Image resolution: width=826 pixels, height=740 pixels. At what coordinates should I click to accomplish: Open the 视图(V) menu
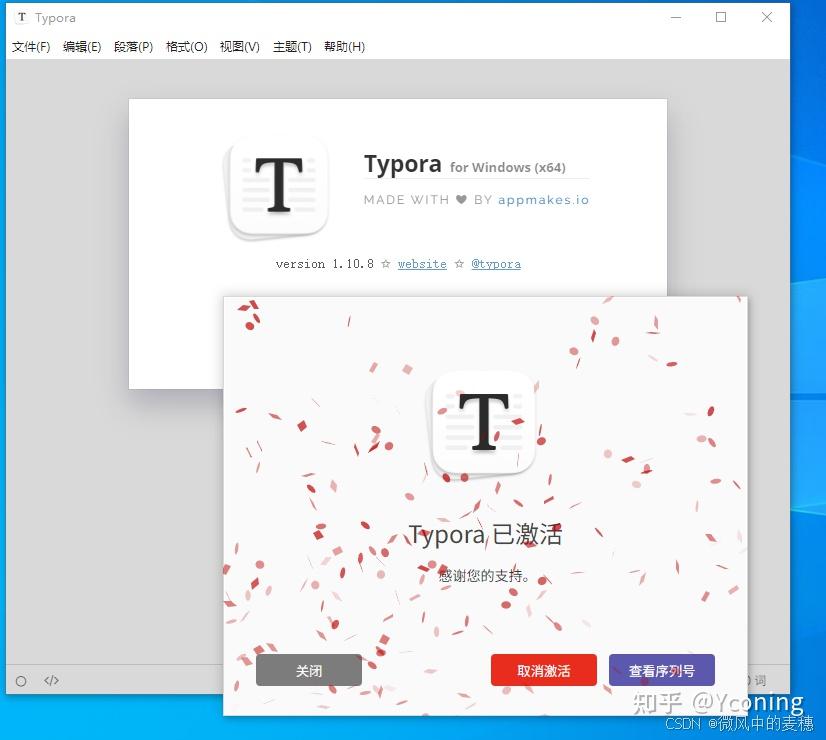click(x=239, y=46)
